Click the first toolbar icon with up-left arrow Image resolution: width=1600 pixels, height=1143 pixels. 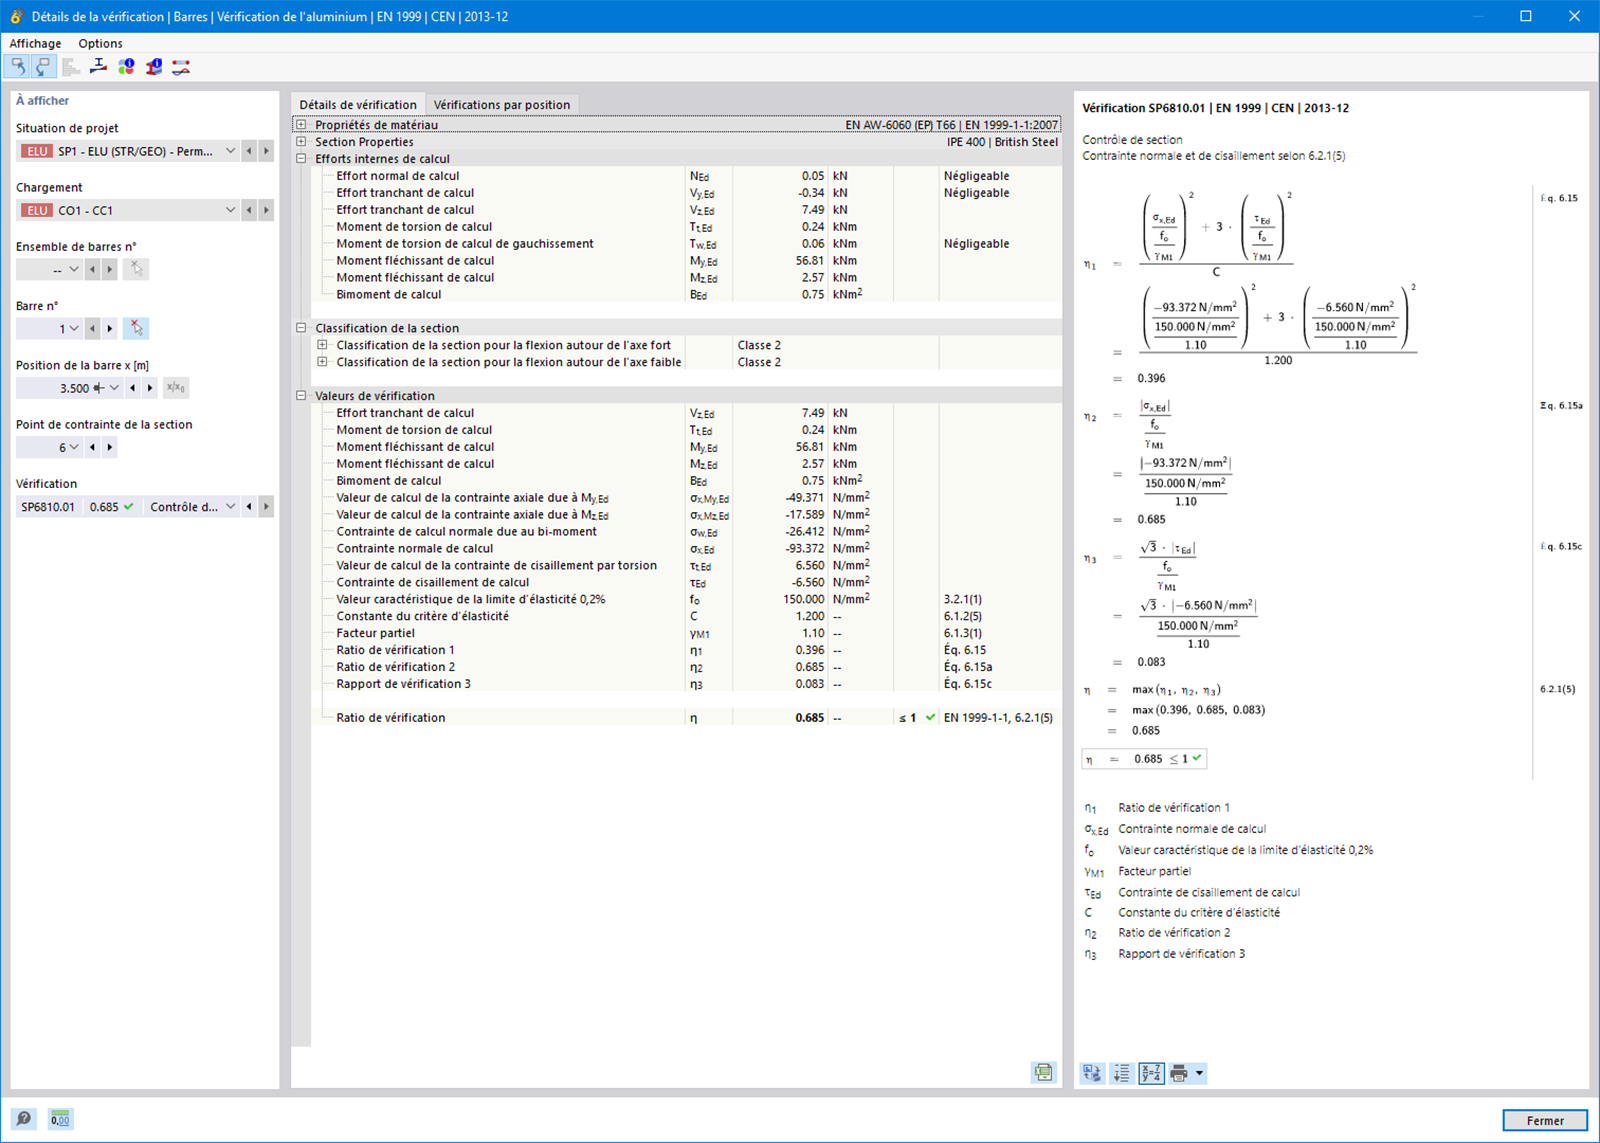coord(18,67)
